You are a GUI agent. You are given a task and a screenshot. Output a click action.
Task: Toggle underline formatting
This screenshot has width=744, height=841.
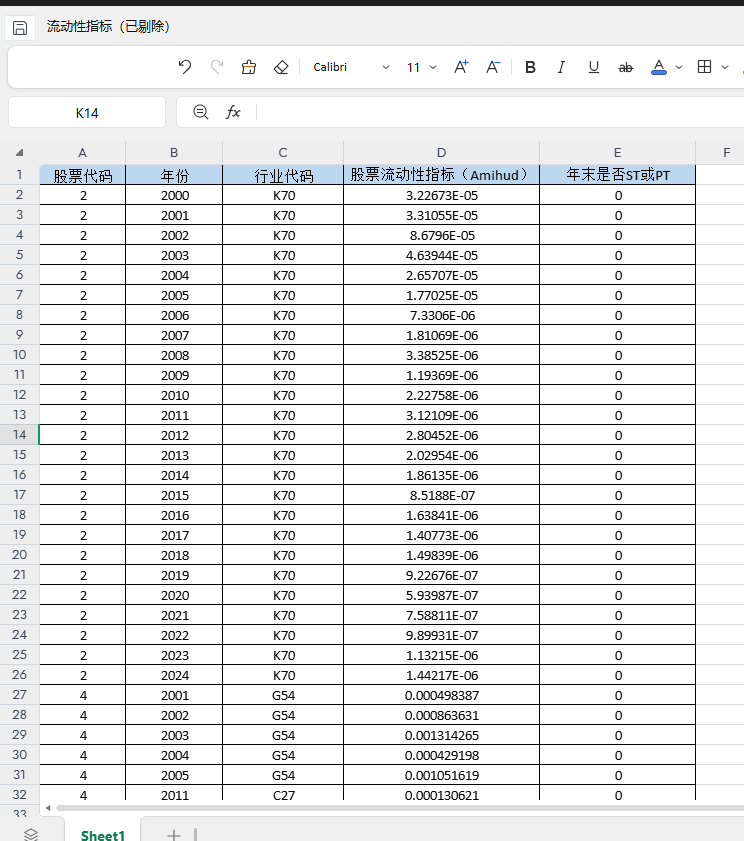(x=593, y=67)
